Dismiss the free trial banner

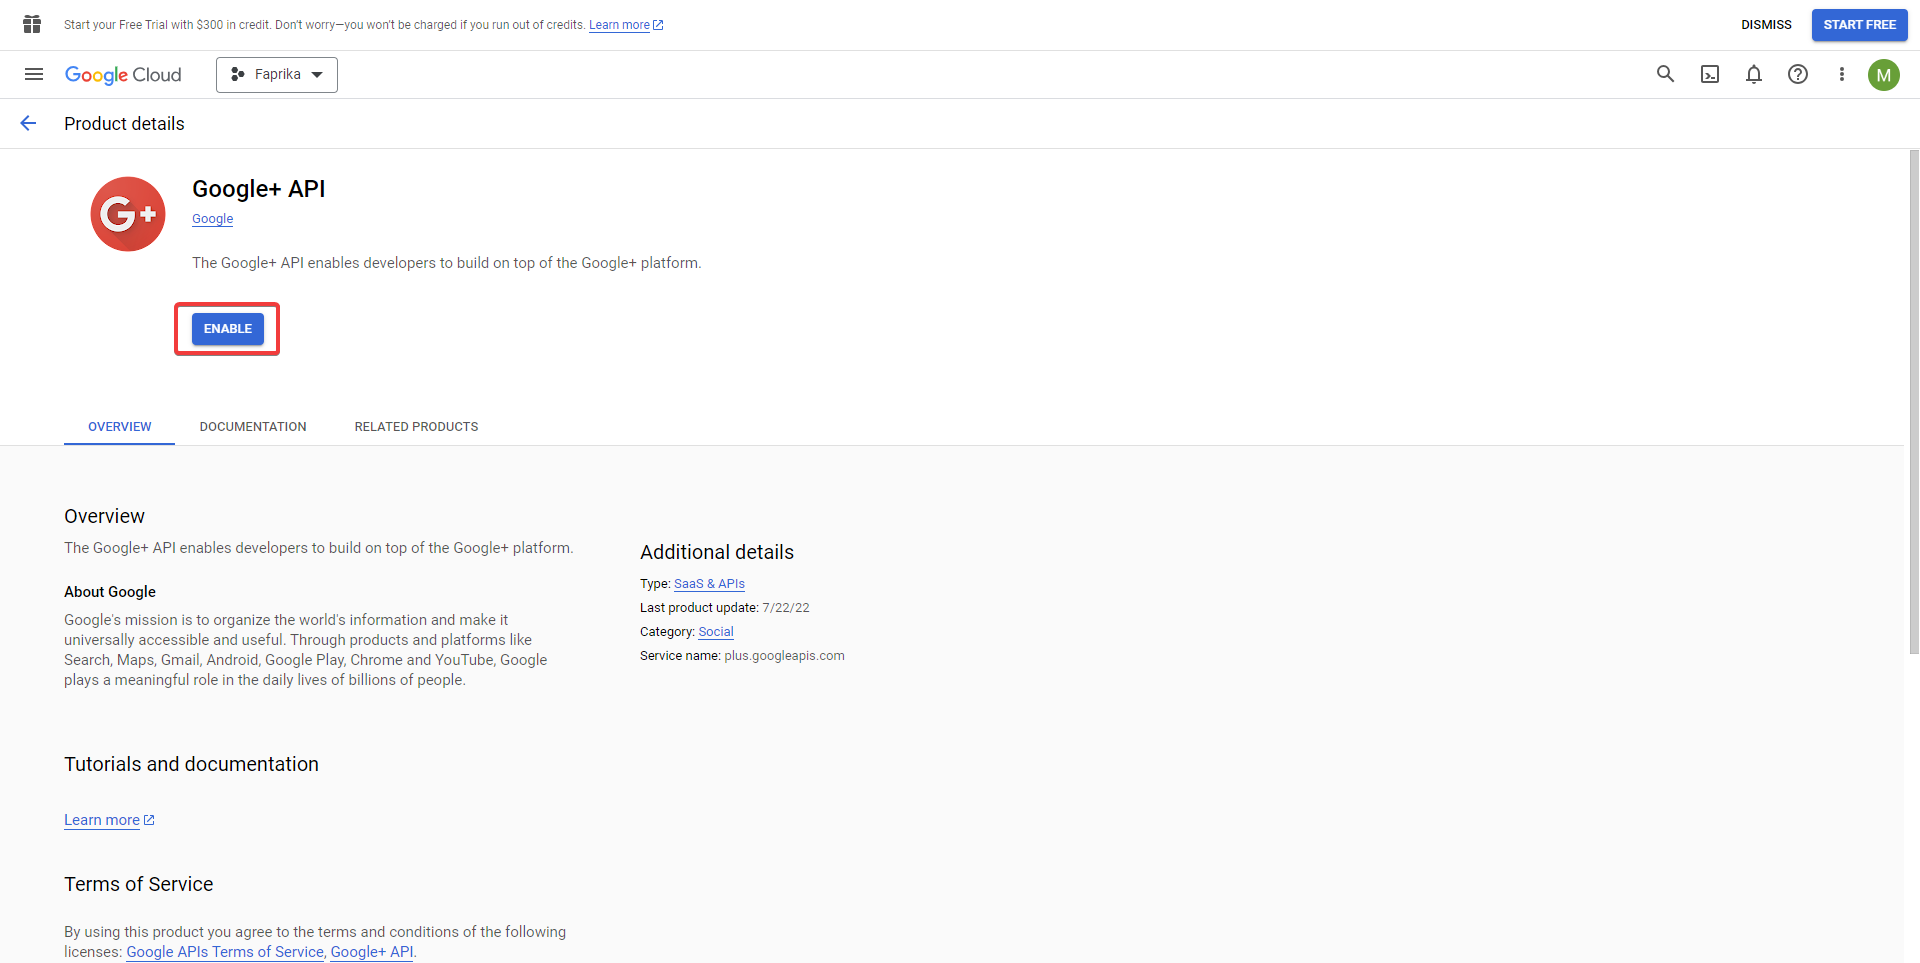(x=1766, y=25)
